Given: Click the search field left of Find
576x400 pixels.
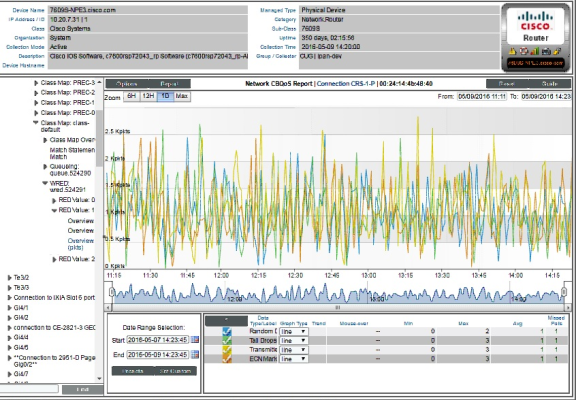Looking at the screenshot, I should (x=30, y=389).
